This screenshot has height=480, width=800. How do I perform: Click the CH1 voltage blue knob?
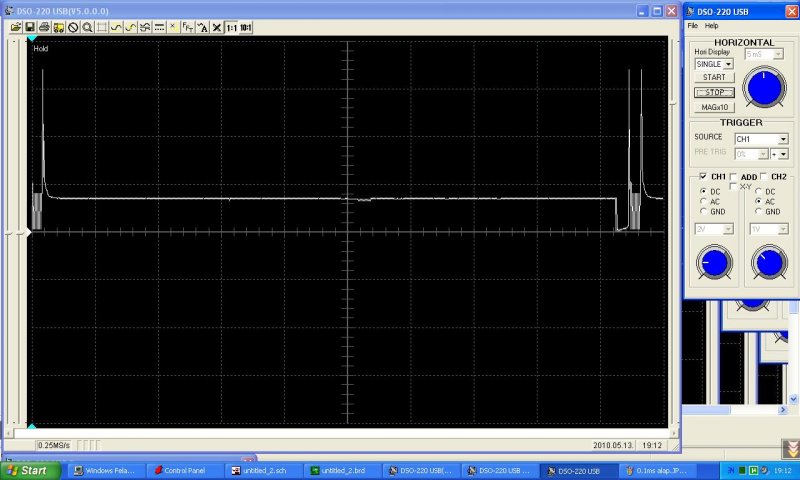click(714, 263)
